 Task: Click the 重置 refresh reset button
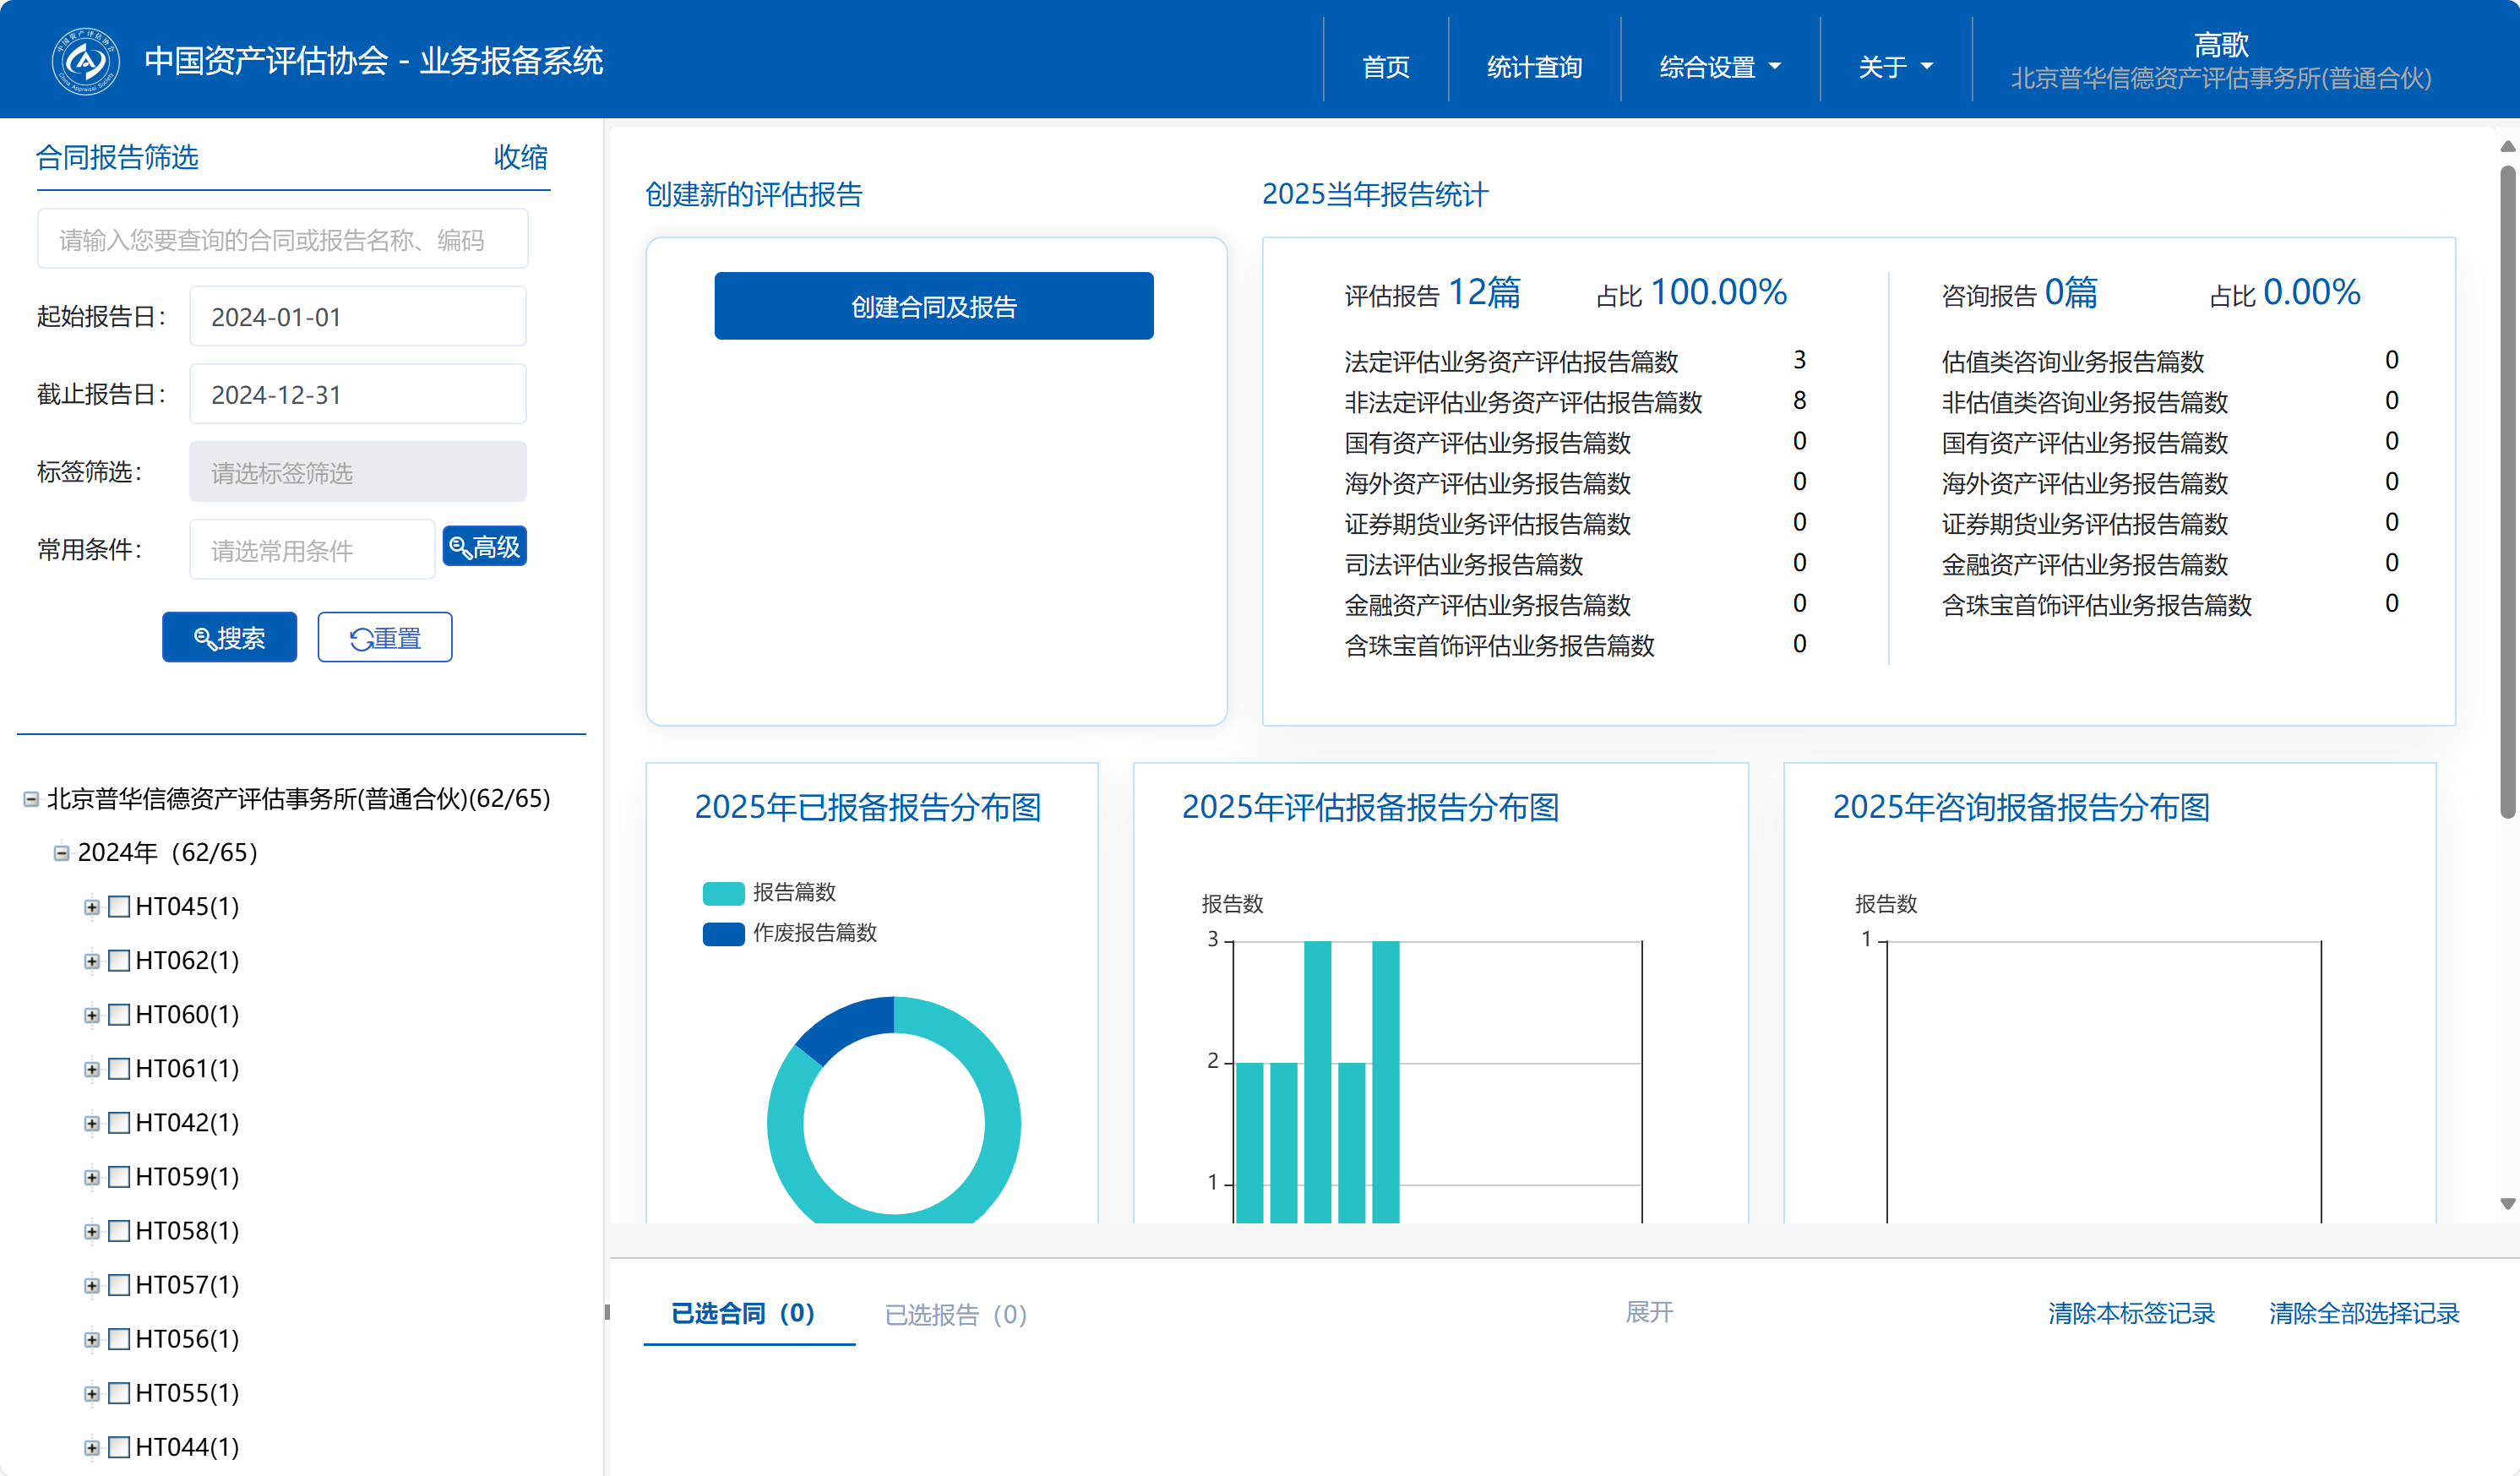pos(385,638)
